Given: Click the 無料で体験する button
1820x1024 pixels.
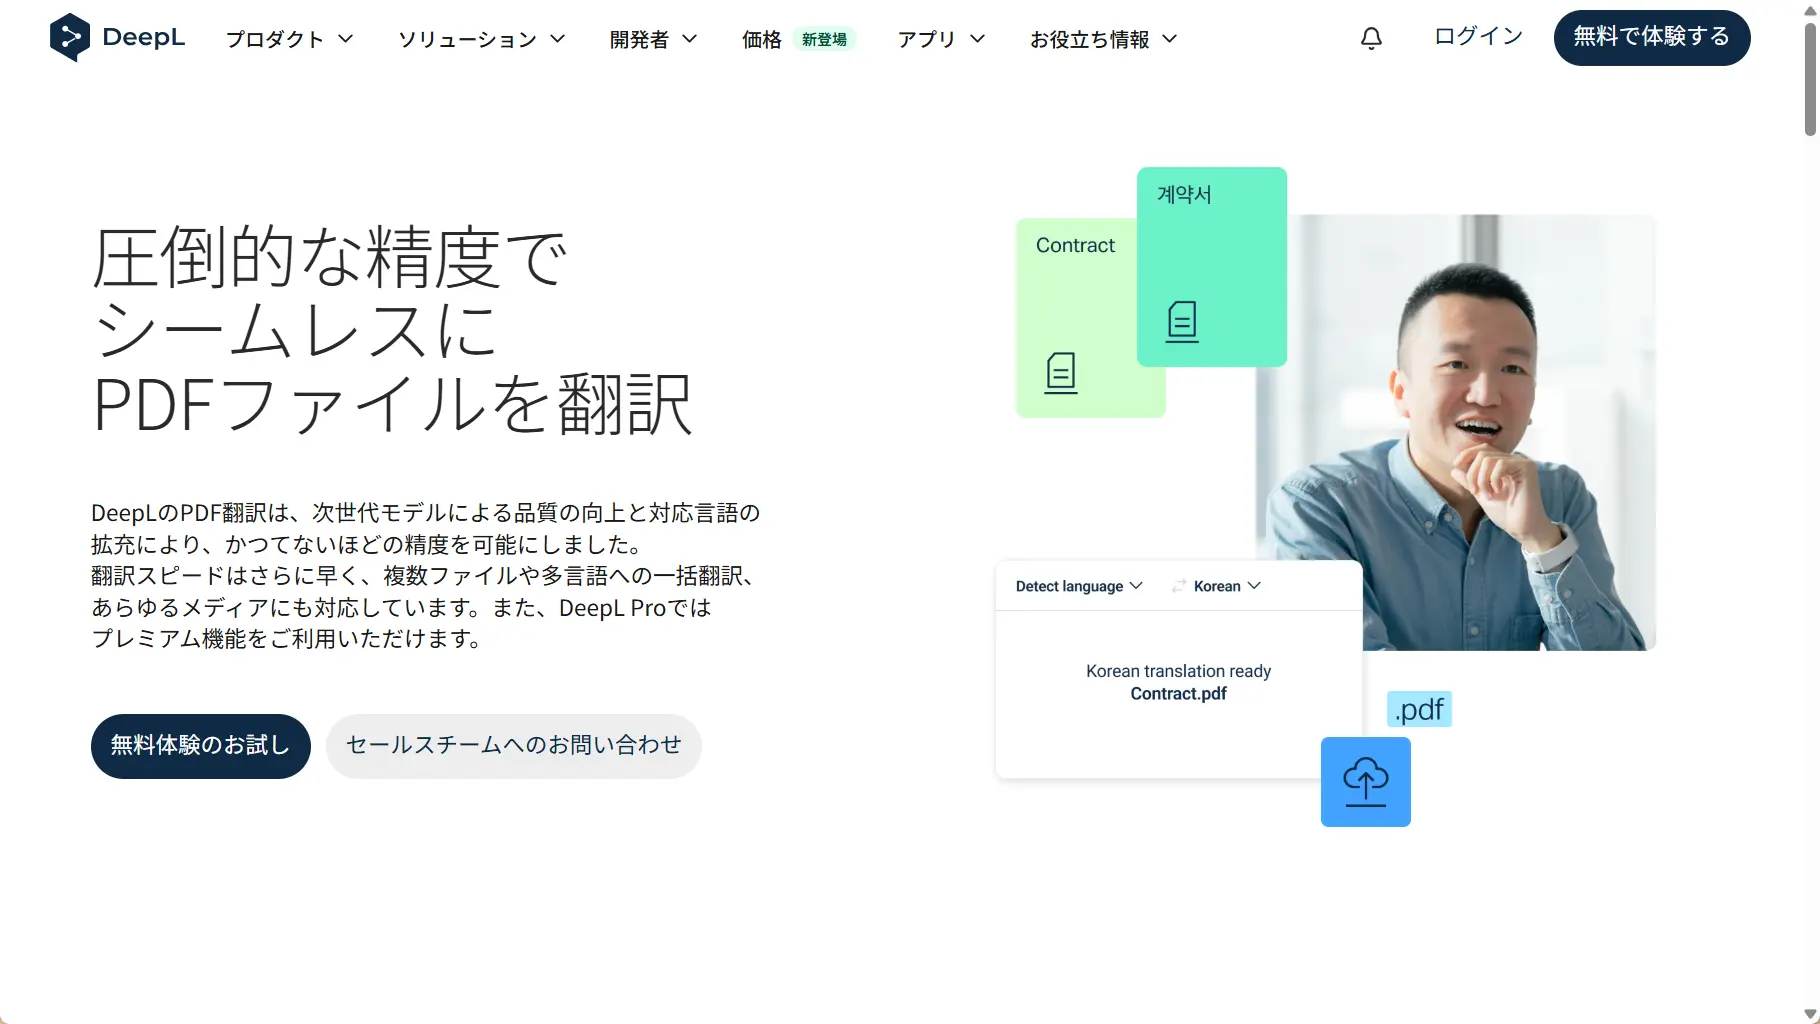Looking at the screenshot, I should point(1651,37).
